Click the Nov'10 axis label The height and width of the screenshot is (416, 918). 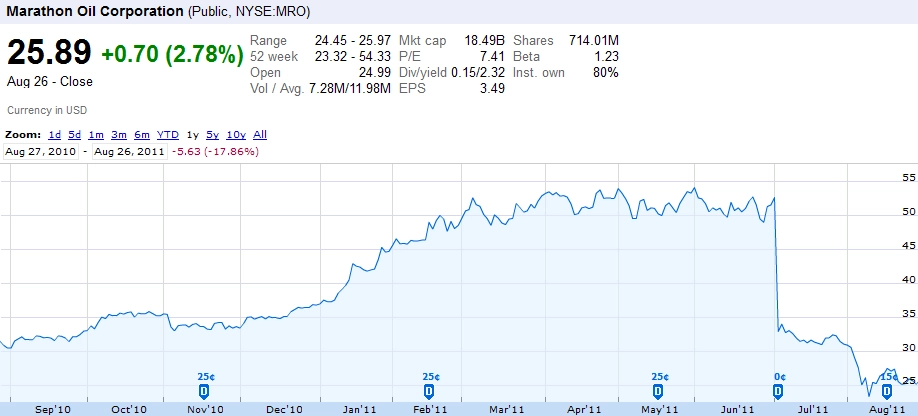coord(205,409)
